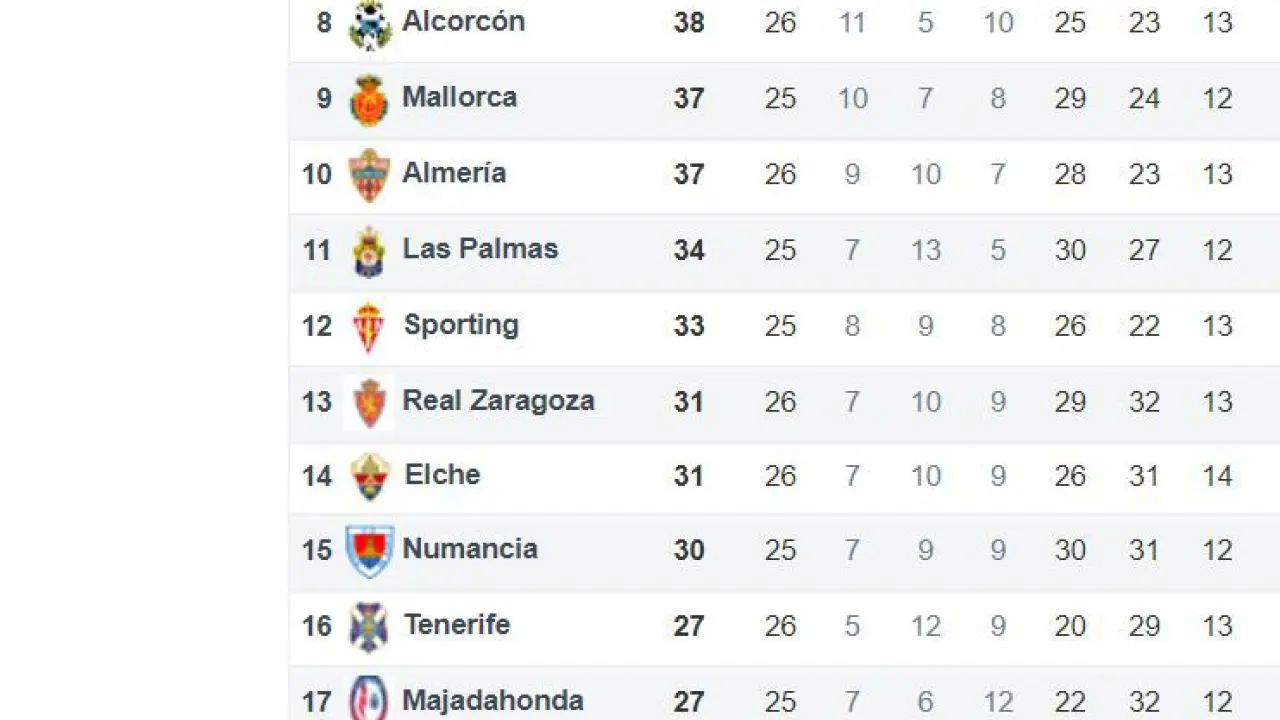
Task: Click the Tenerife club crest
Action: click(369, 627)
